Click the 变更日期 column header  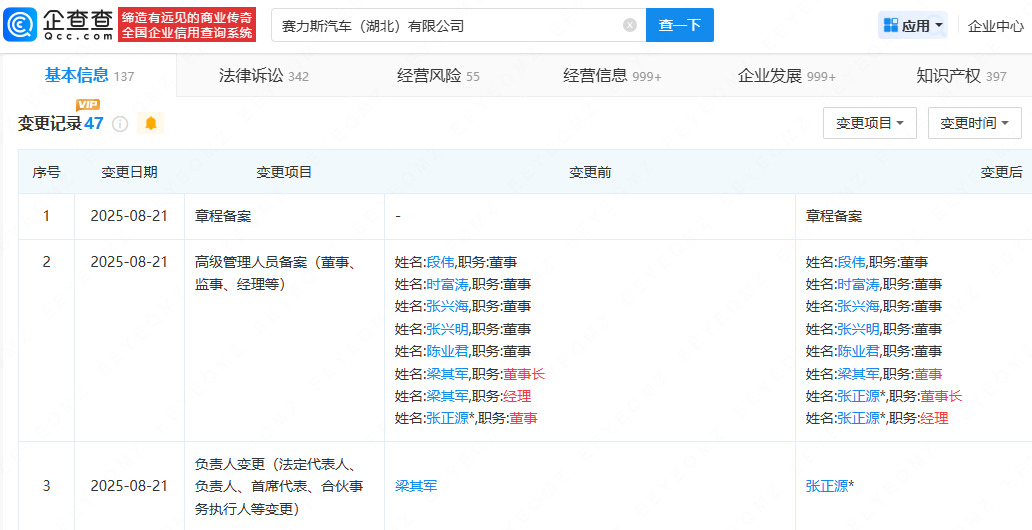(x=129, y=172)
